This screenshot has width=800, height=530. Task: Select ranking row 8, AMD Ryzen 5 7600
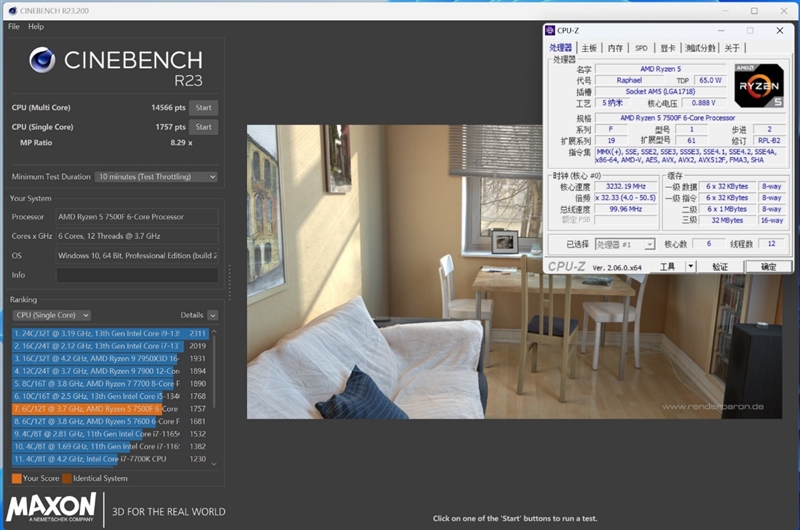tap(110, 421)
